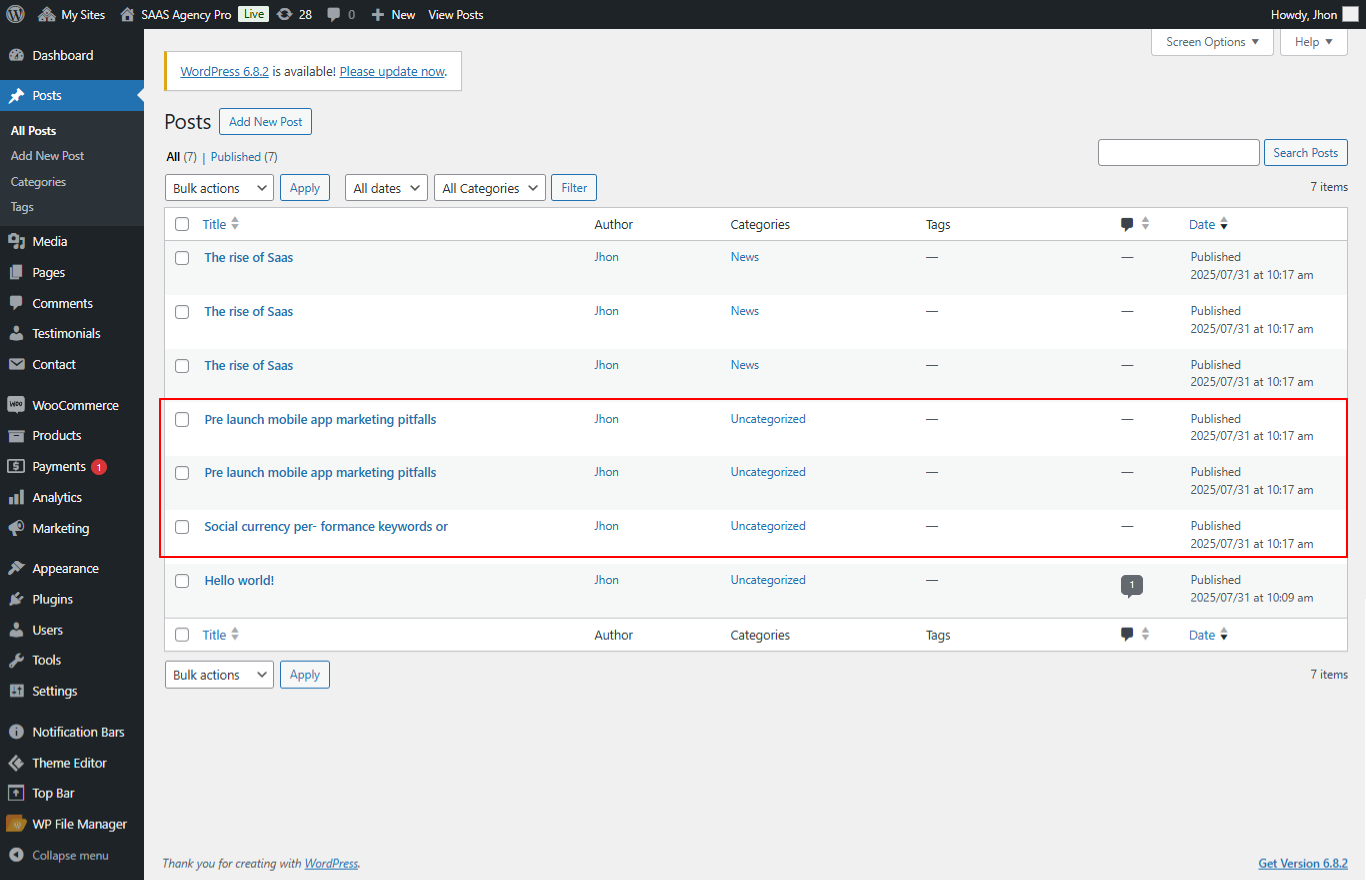Click the Dashboard gauge icon

click(16, 56)
